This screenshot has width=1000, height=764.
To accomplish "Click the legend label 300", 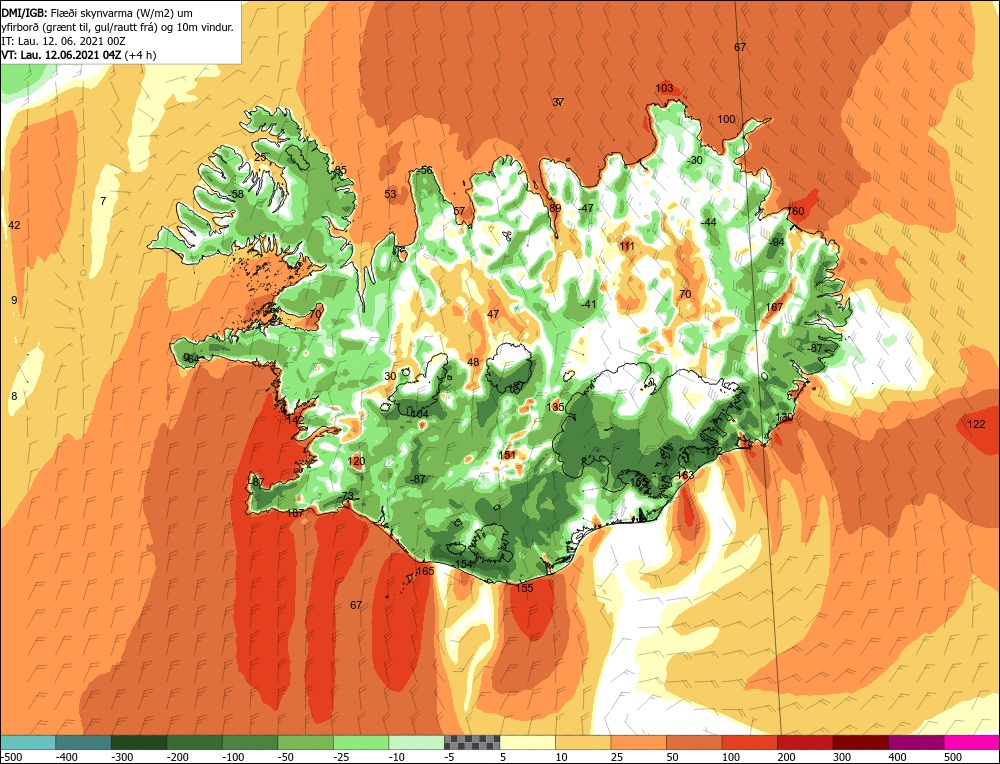I will point(842,757).
